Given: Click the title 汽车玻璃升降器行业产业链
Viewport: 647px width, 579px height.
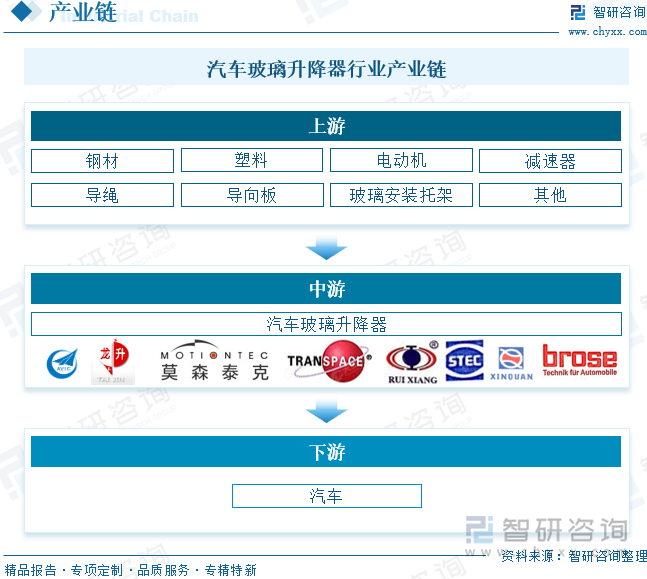Looking at the screenshot, I should tap(326, 69).
